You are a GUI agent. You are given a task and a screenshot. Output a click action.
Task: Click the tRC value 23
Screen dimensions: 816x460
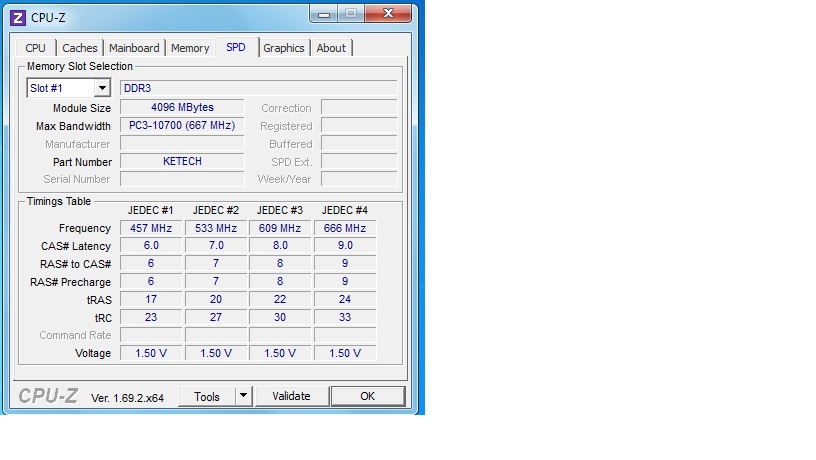pos(151,317)
